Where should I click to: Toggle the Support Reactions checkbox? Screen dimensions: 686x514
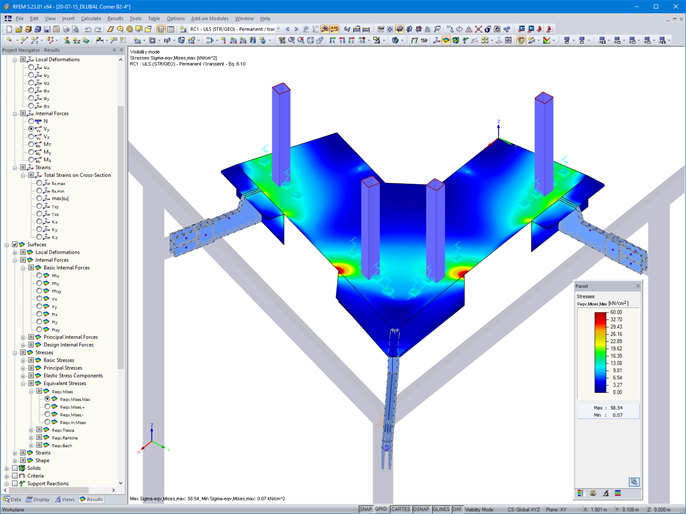tap(15, 483)
